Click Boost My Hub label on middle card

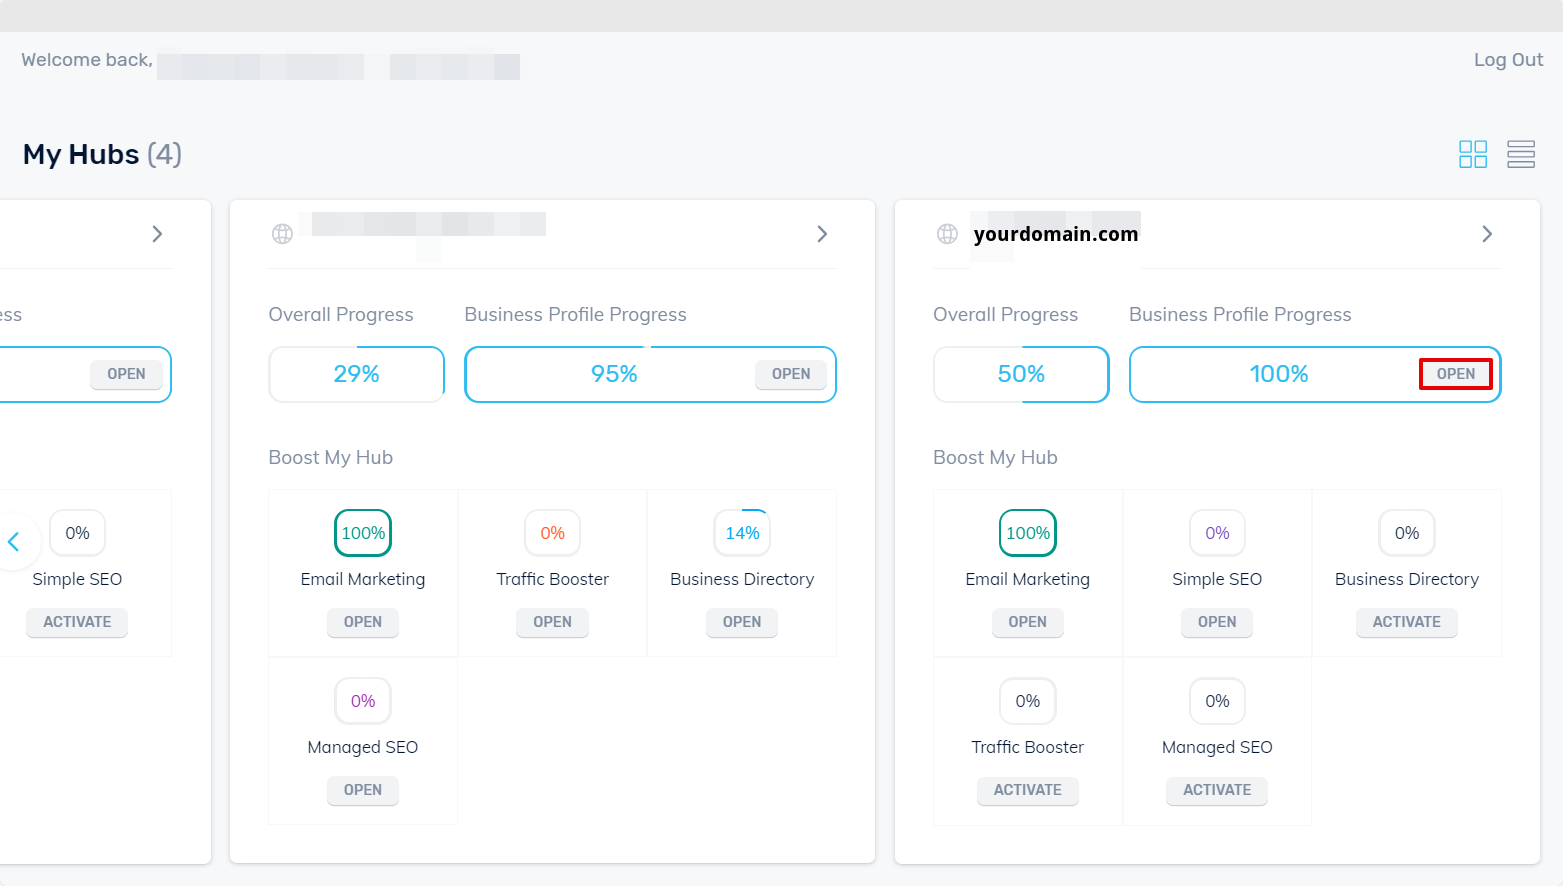(x=331, y=457)
